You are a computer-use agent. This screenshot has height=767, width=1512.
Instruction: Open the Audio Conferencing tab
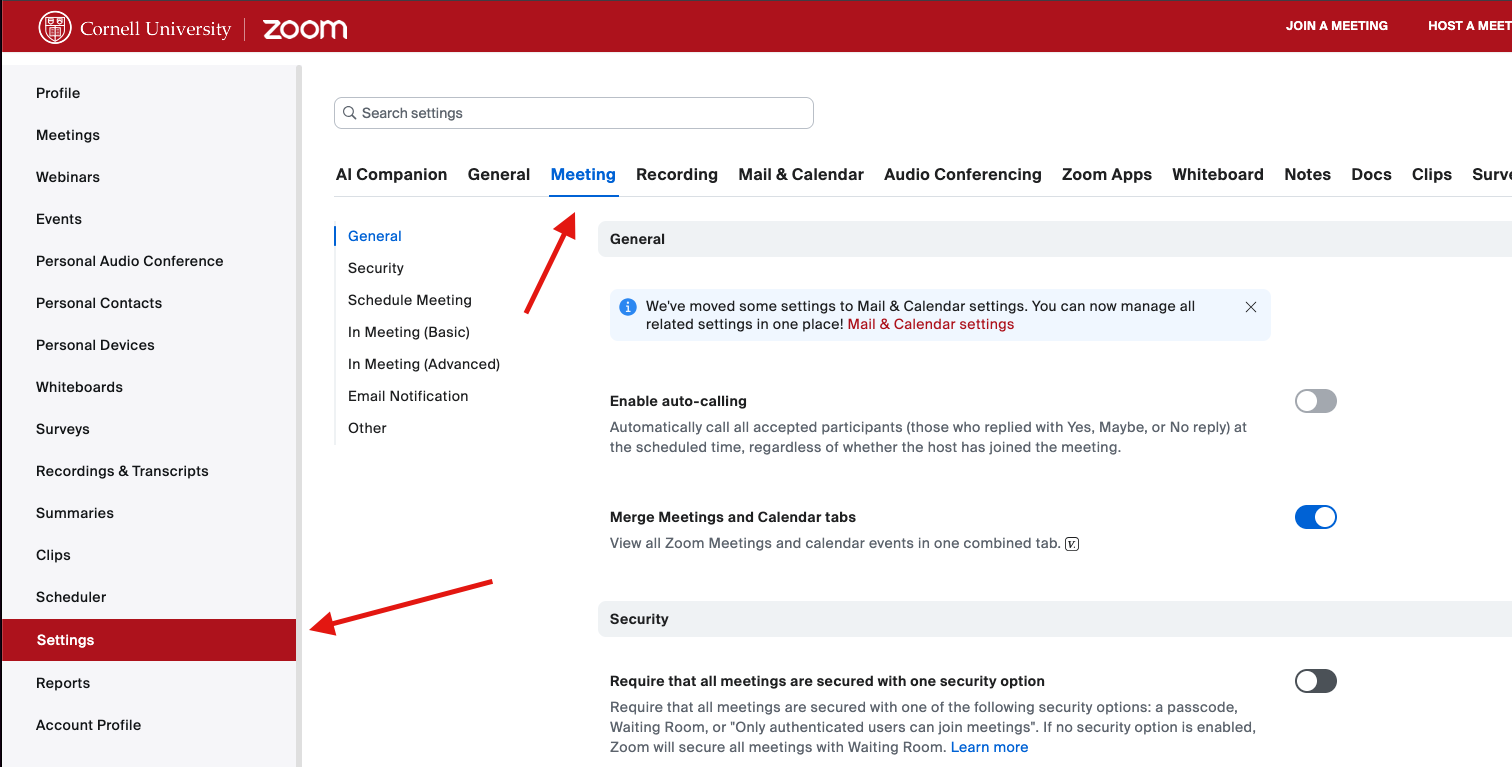(x=962, y=174)
